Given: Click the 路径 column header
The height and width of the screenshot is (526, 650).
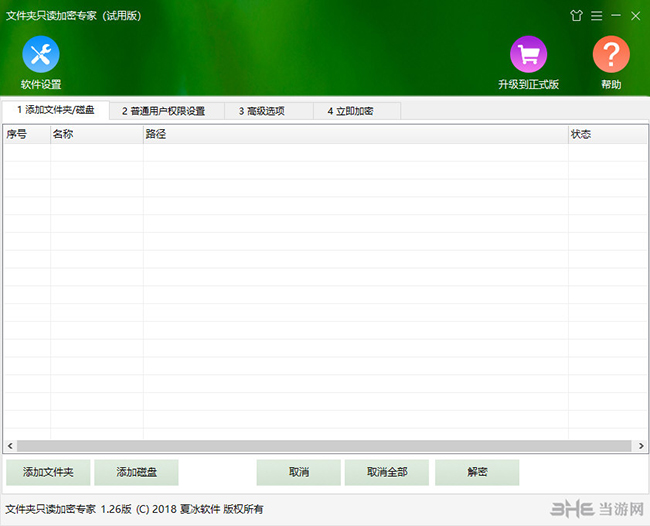Looking at the screenshot, I should [356, 134].
